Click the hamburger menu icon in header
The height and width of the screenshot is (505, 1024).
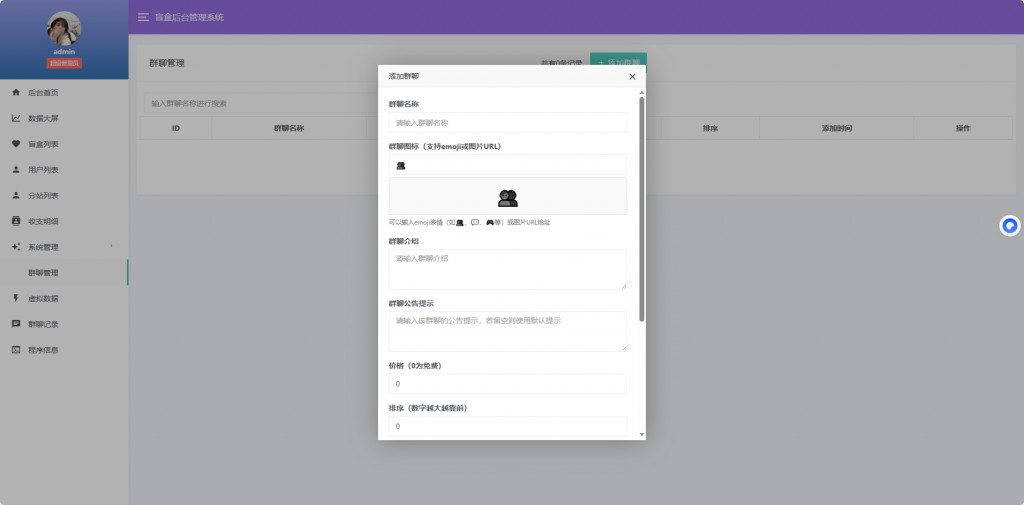coord(143,18)
